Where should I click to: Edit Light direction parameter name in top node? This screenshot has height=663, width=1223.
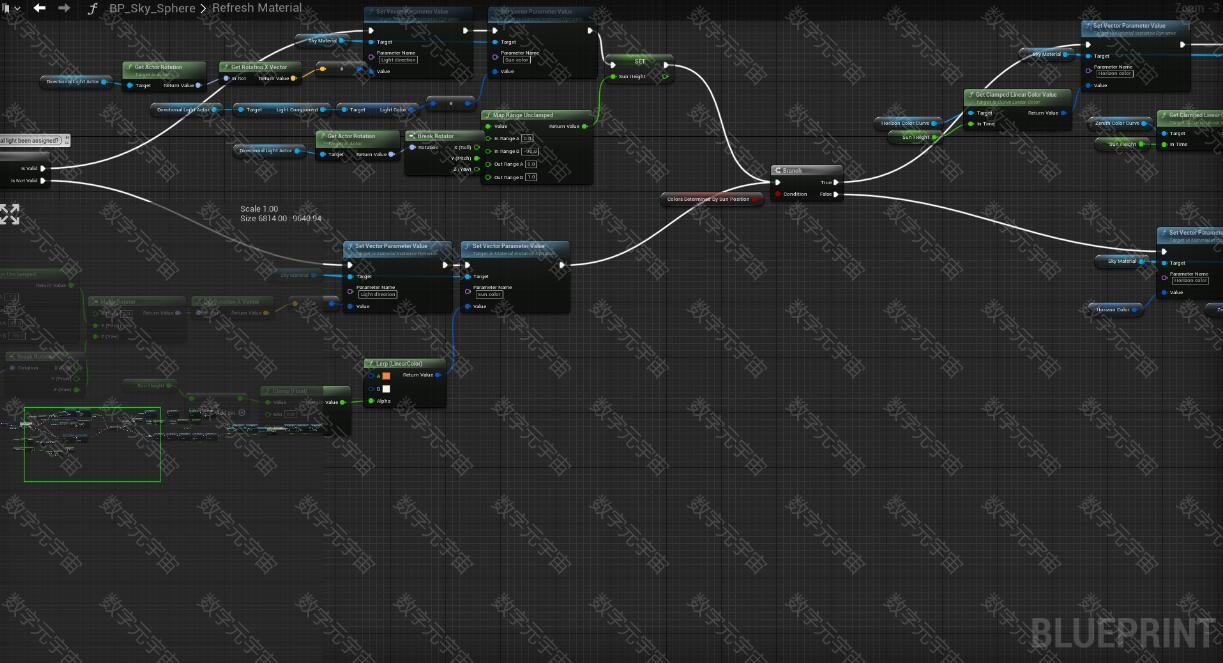(398, 60)
